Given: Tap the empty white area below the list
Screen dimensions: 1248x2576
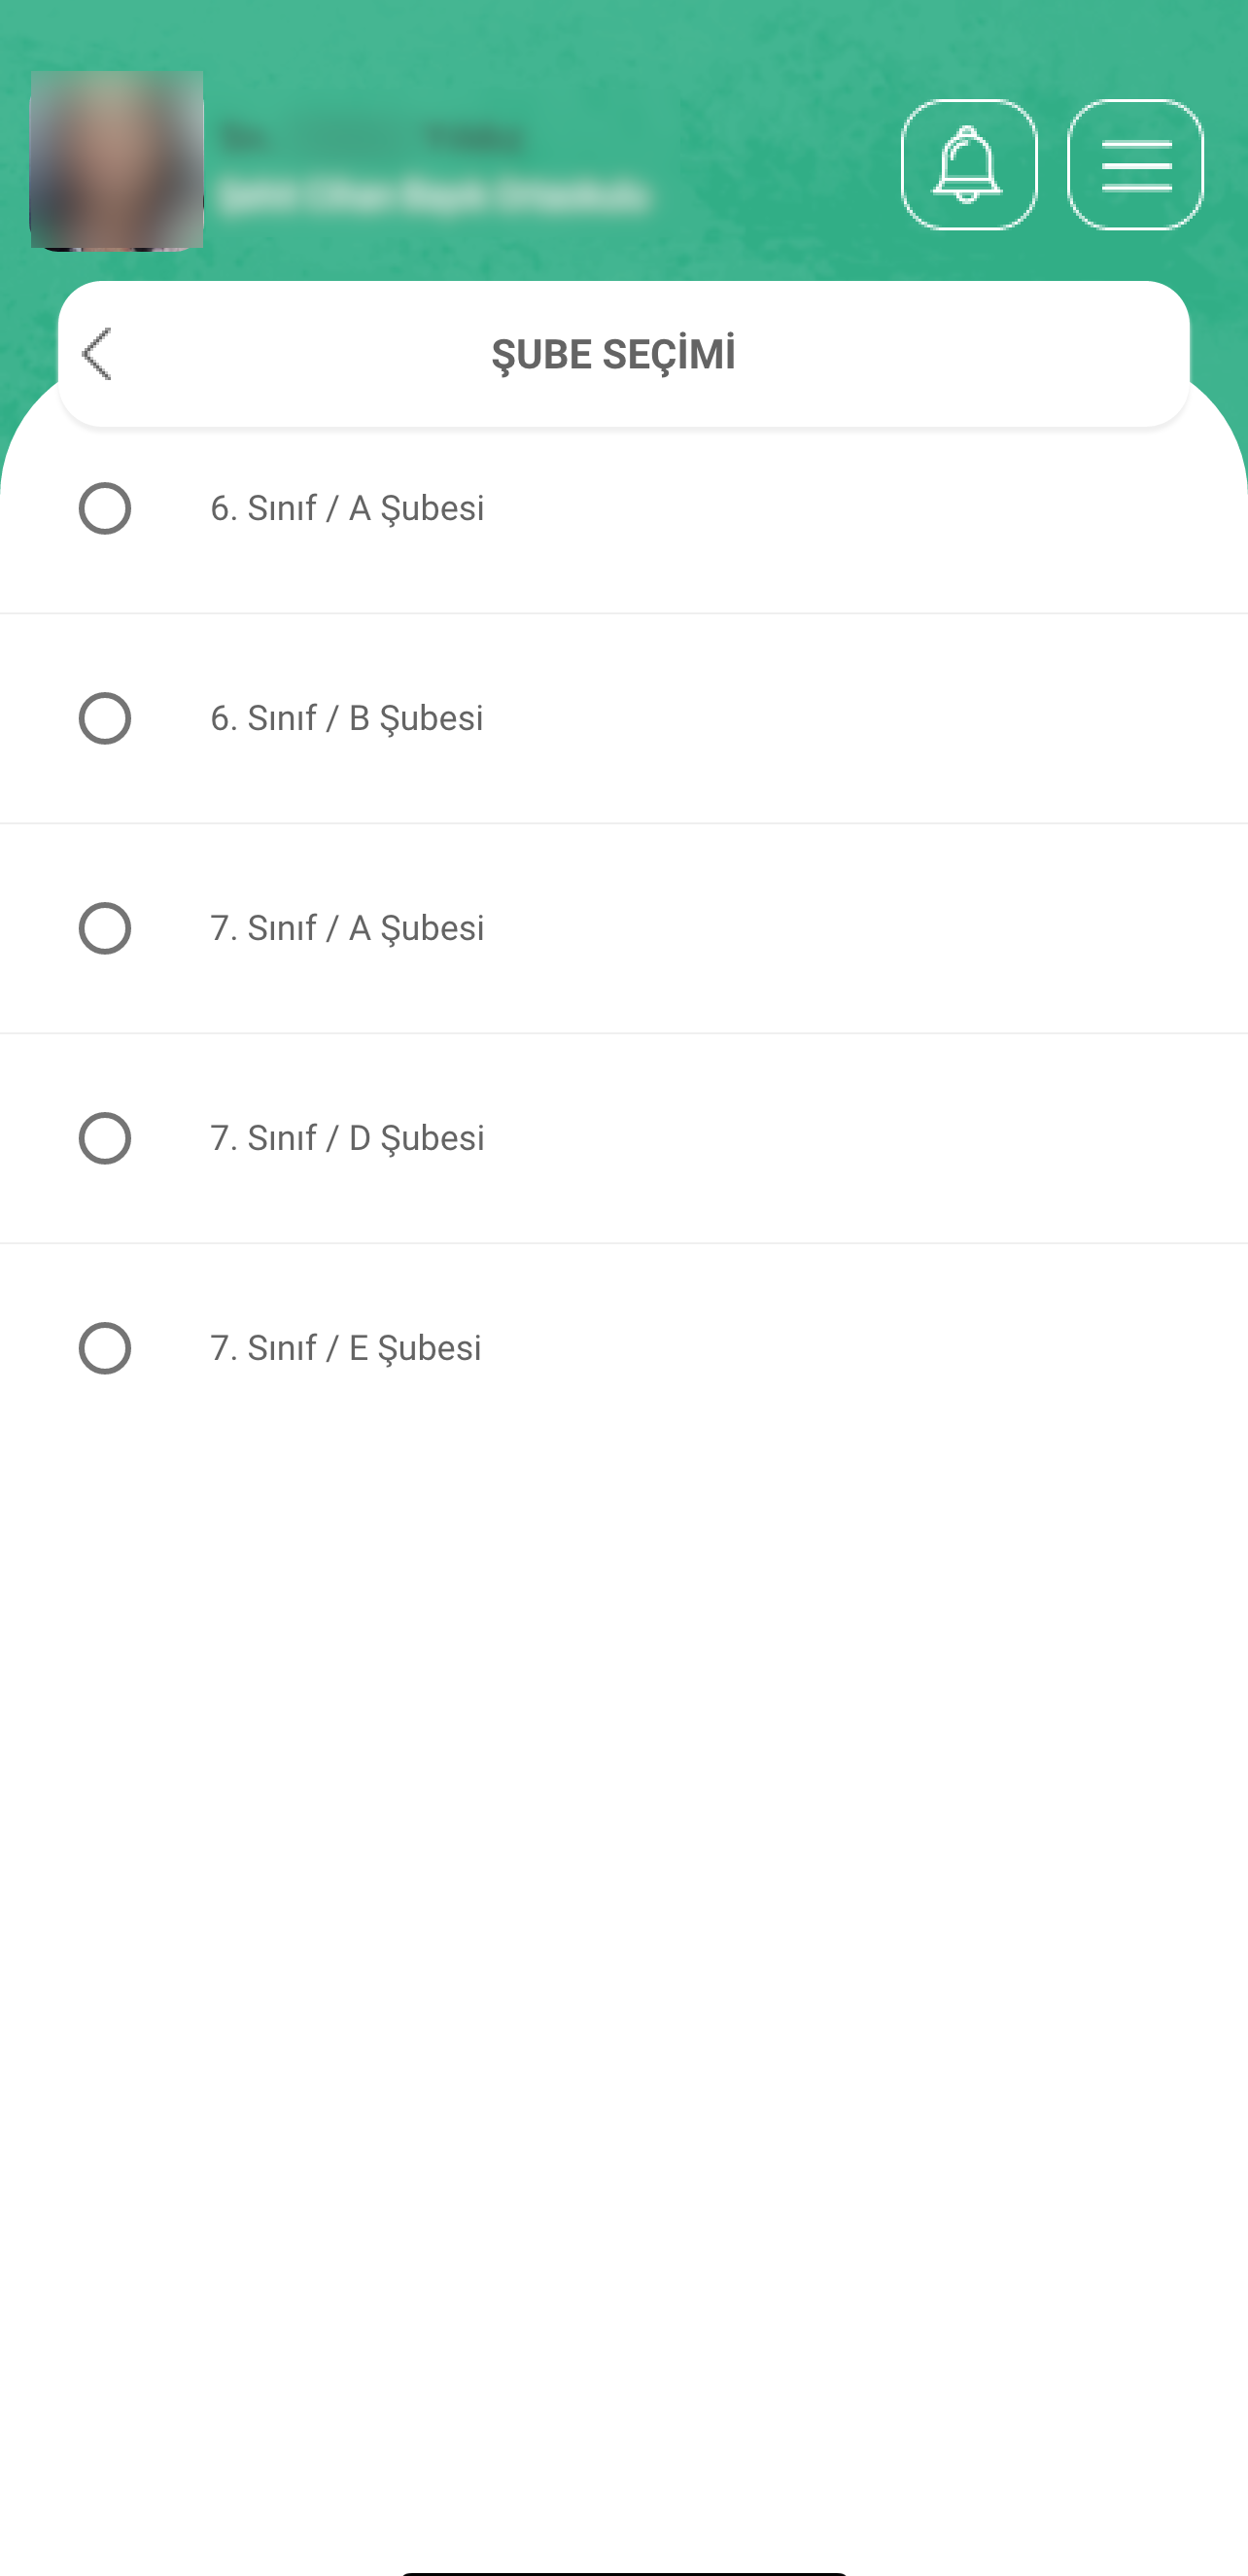Looking at the screenshot, I should [624, 1950].
